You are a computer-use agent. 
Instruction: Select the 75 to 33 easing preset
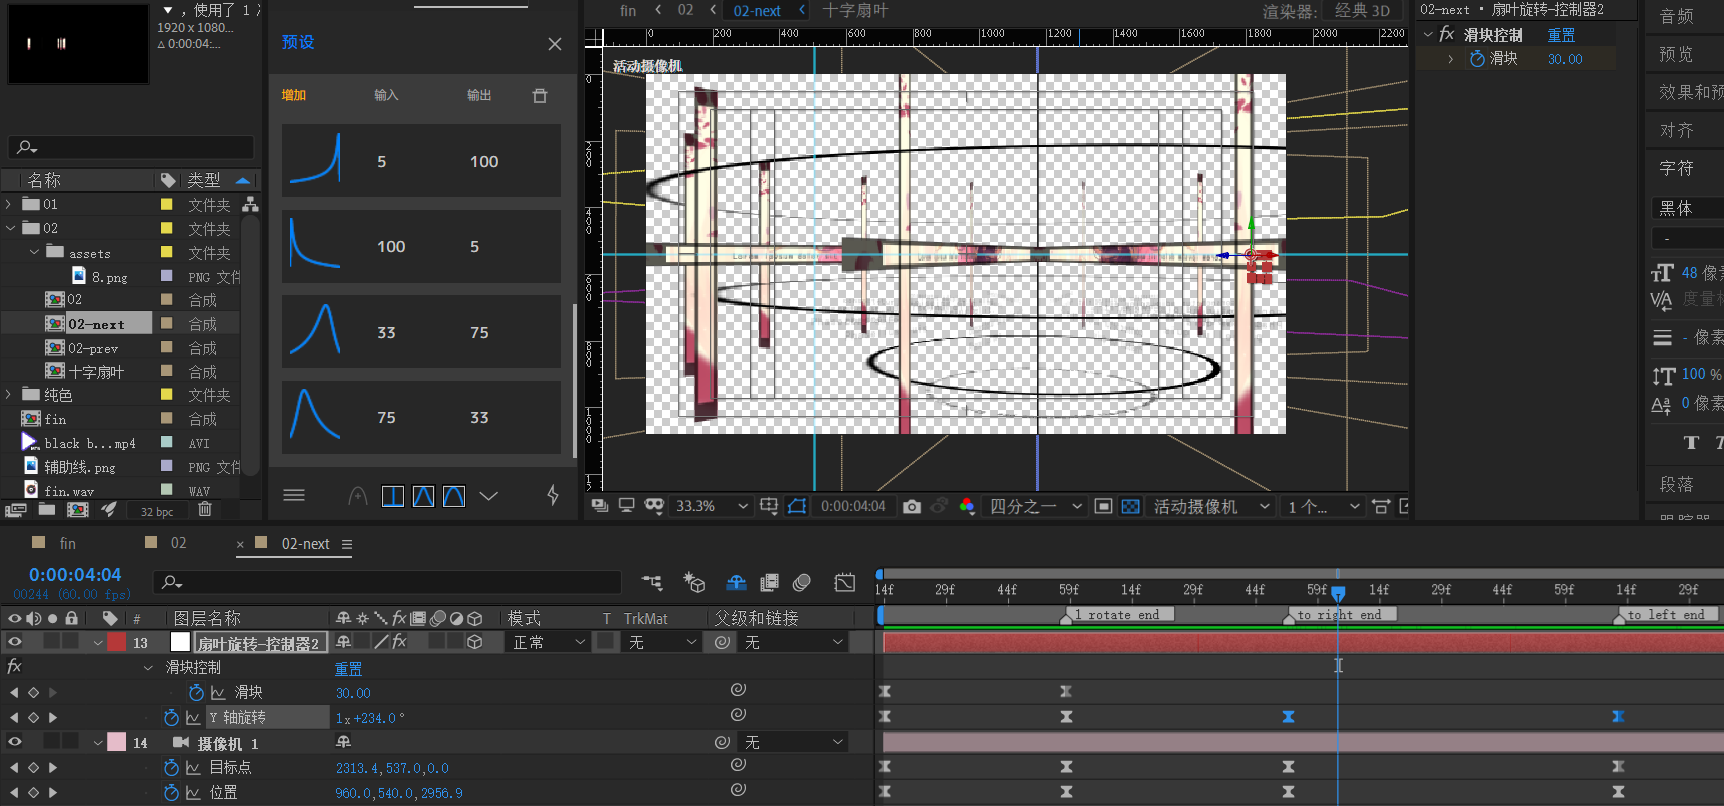click(x=421, y=417)
